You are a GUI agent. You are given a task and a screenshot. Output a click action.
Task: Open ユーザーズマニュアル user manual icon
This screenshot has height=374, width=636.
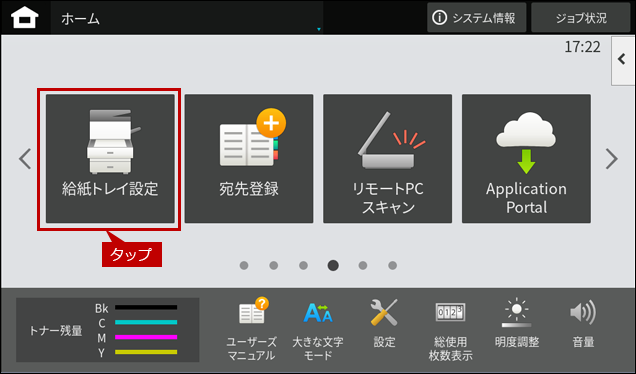click(251, 329)
